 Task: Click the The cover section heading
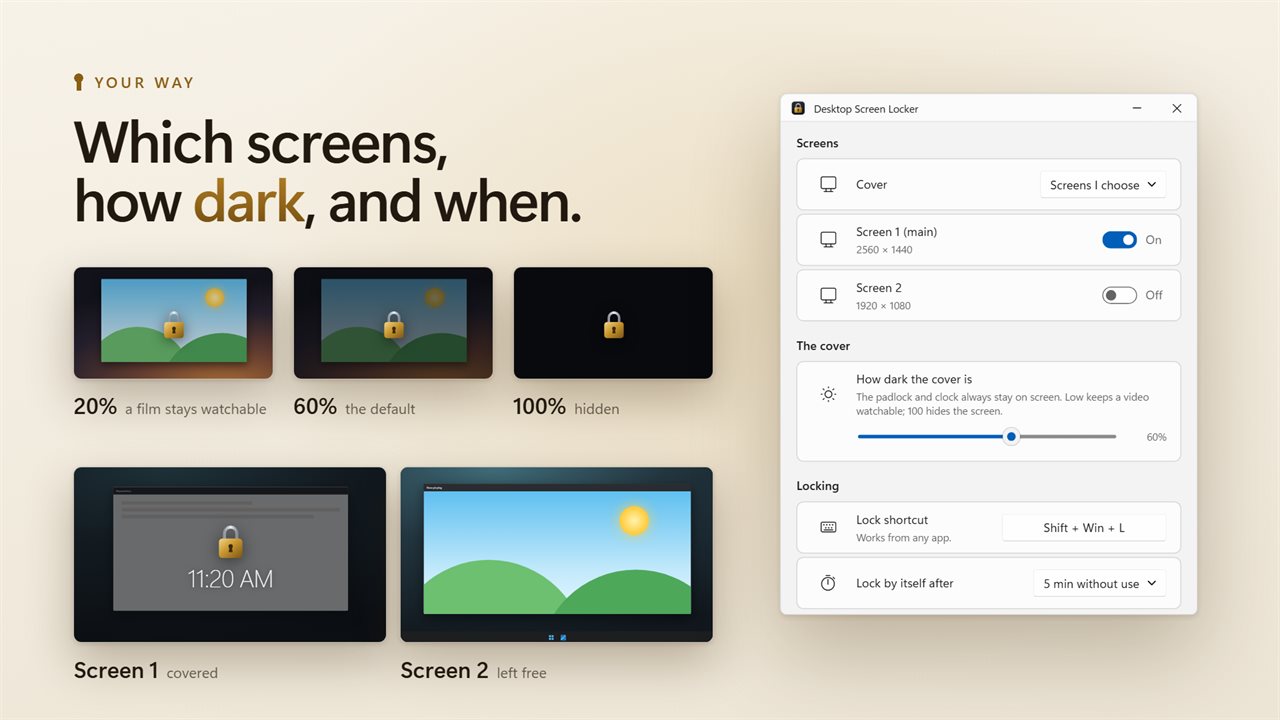[823, 346]
